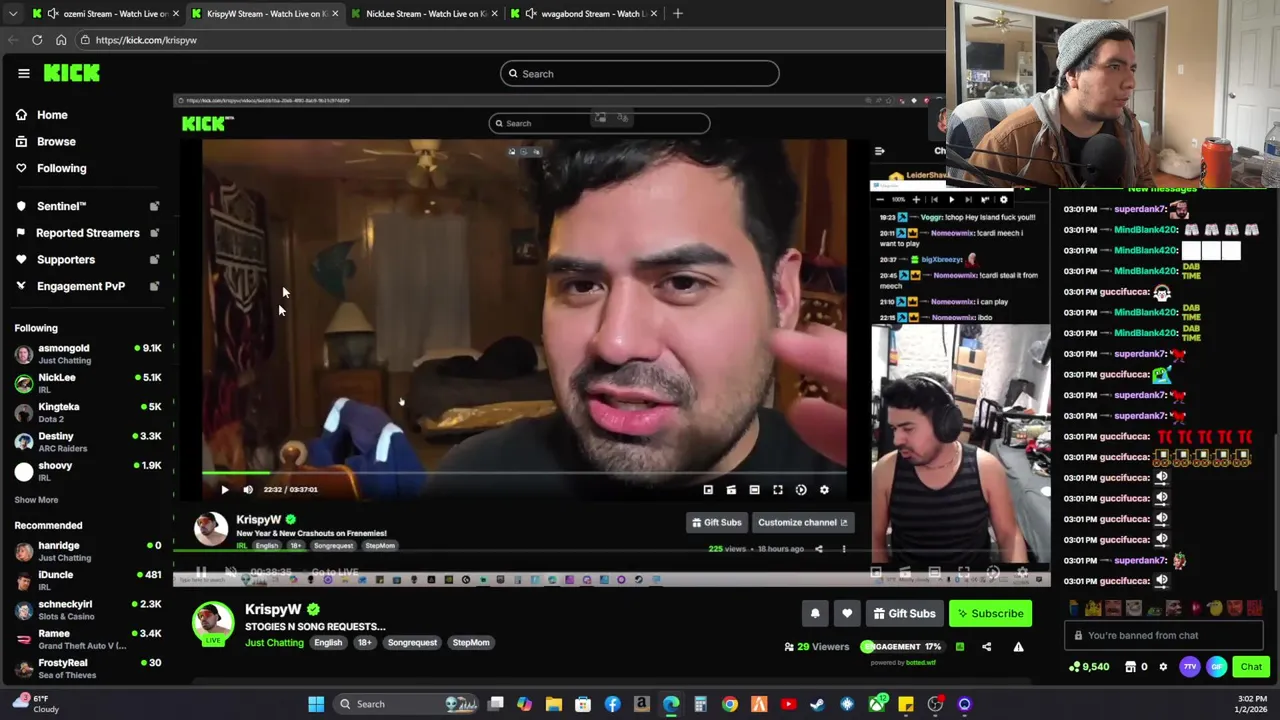Image resolution: width=1280 pixels, height=720 pixels.
Task: Play the VOD in embedded player
Action: coord(224,490)
